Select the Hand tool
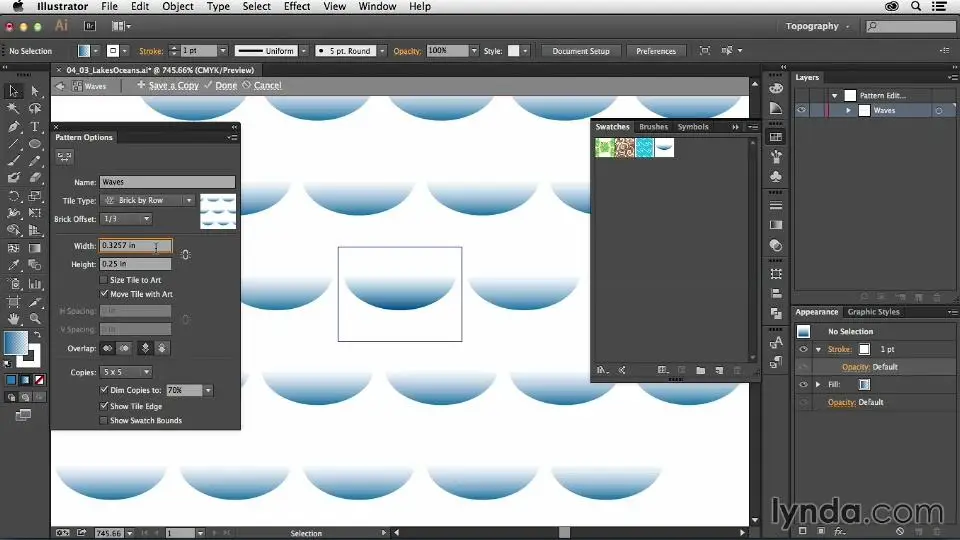 (13, 318)
